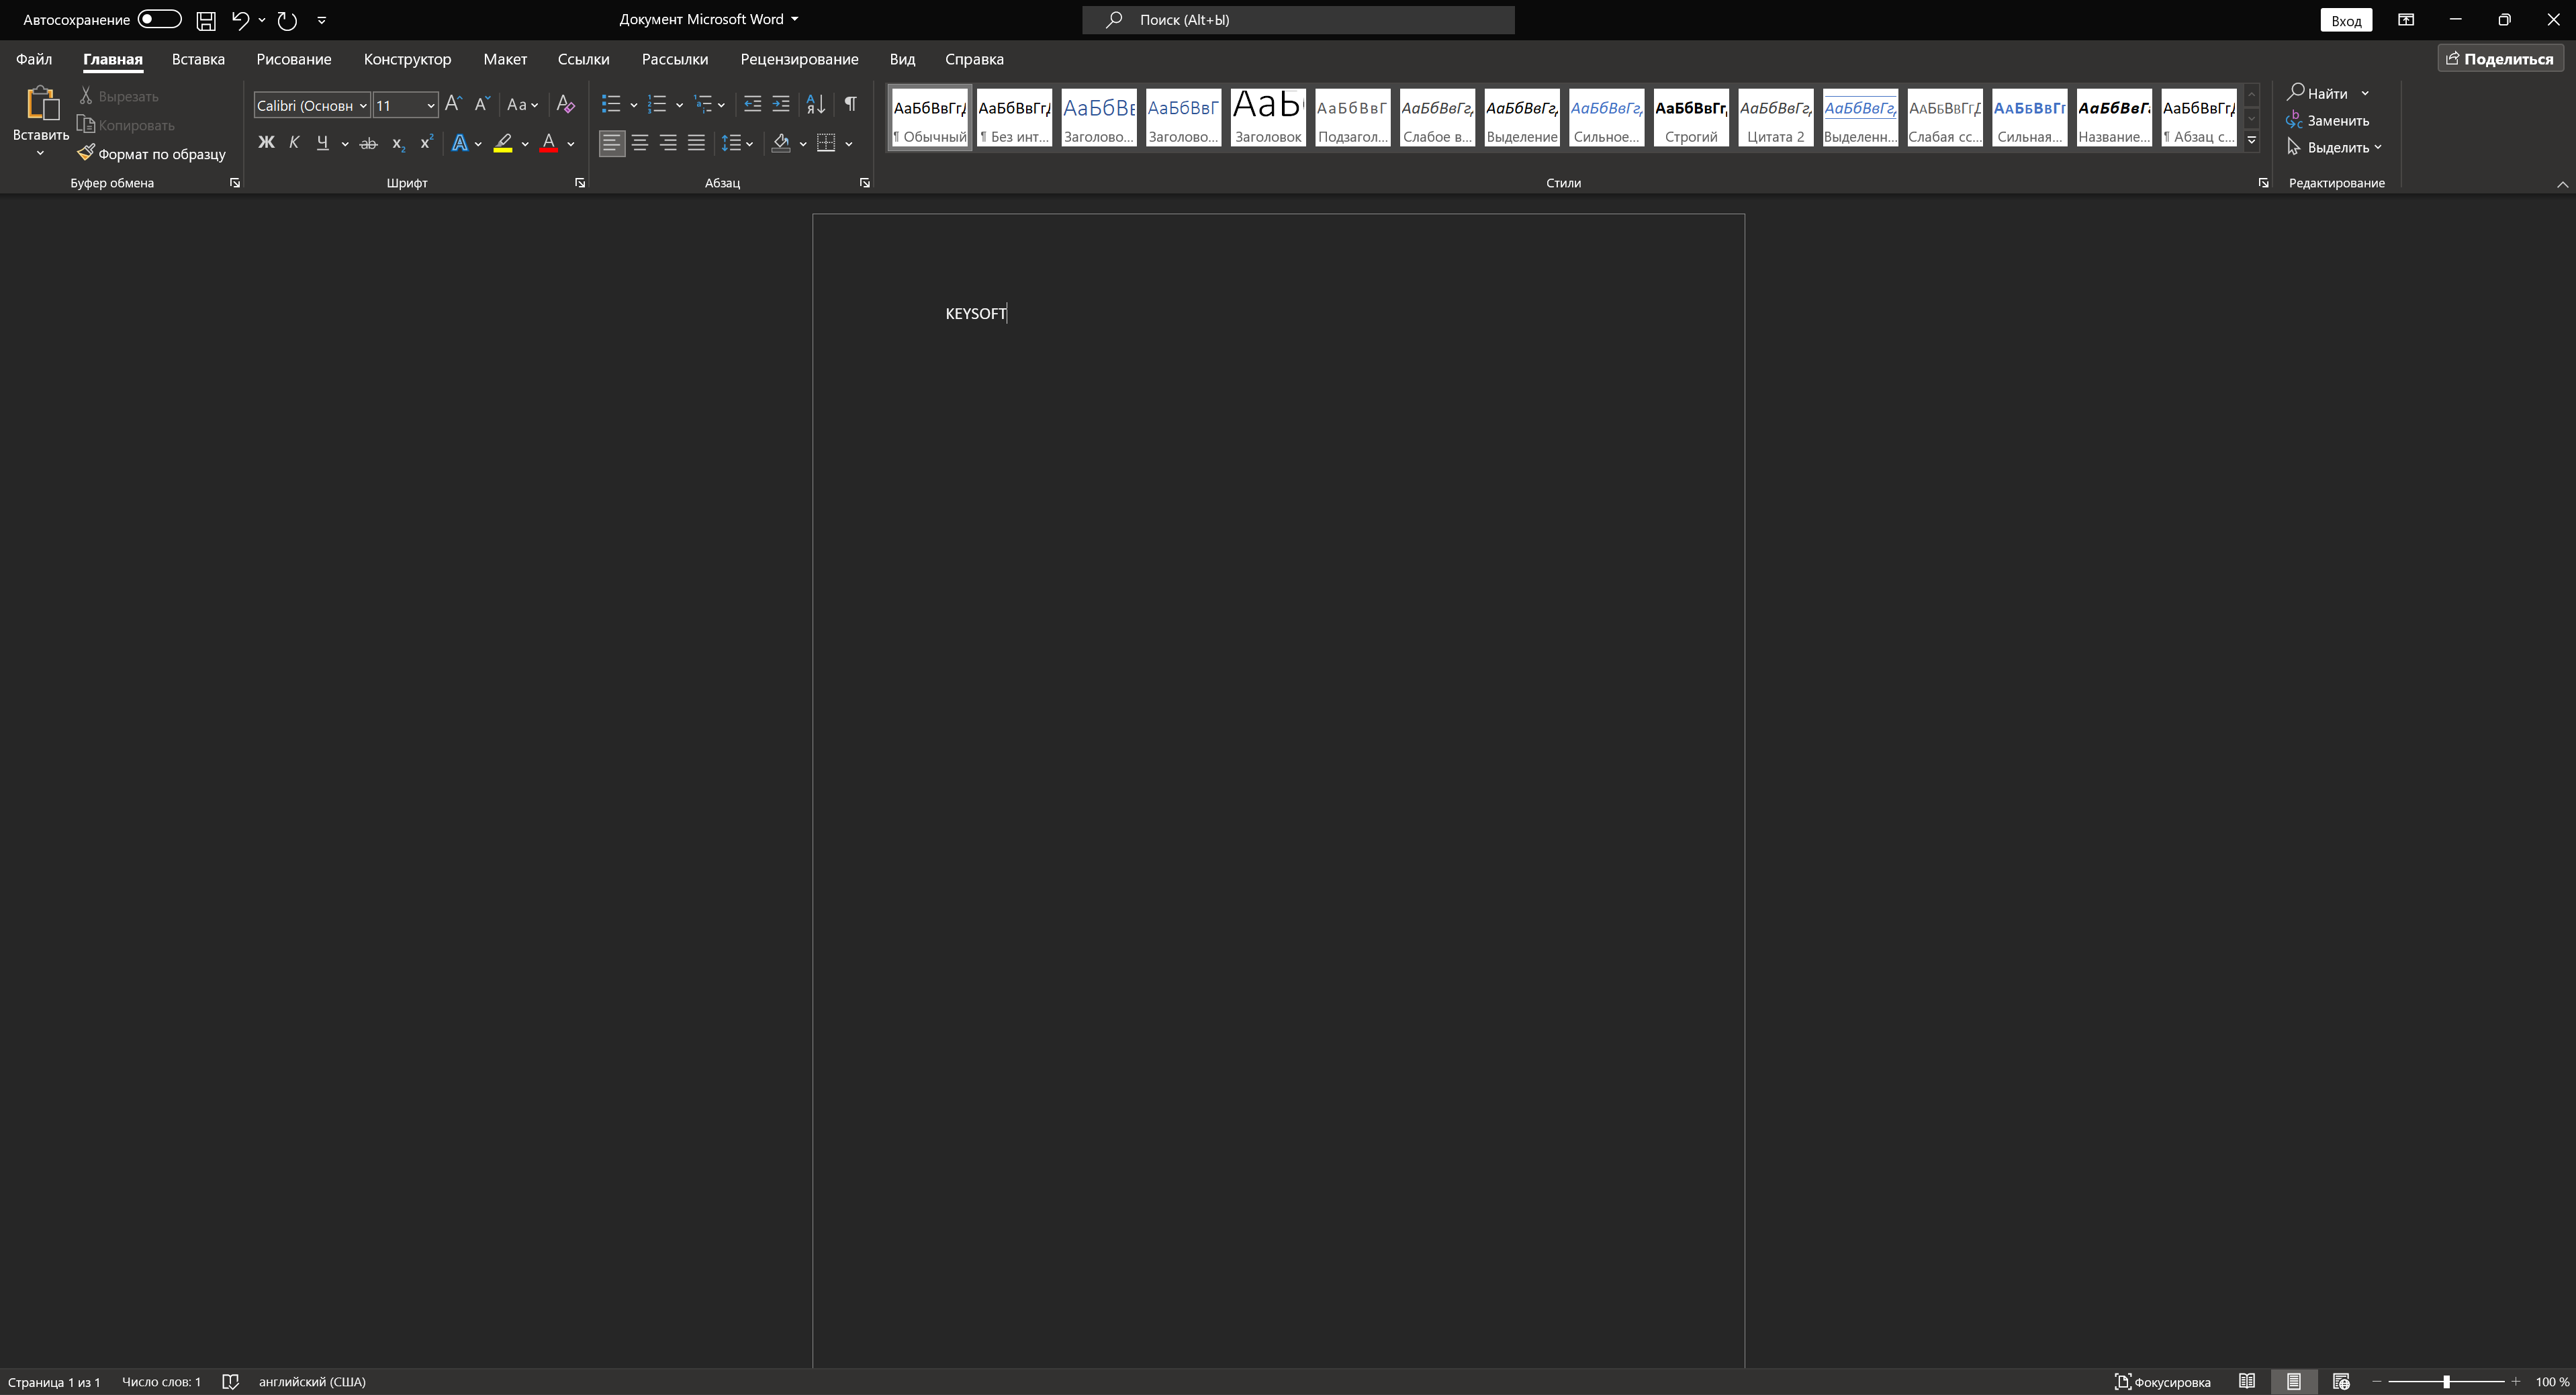This screenshot has height=1395, width=2576.
Task: Open the font size dropdown showing 11
Action: [431, 105]
